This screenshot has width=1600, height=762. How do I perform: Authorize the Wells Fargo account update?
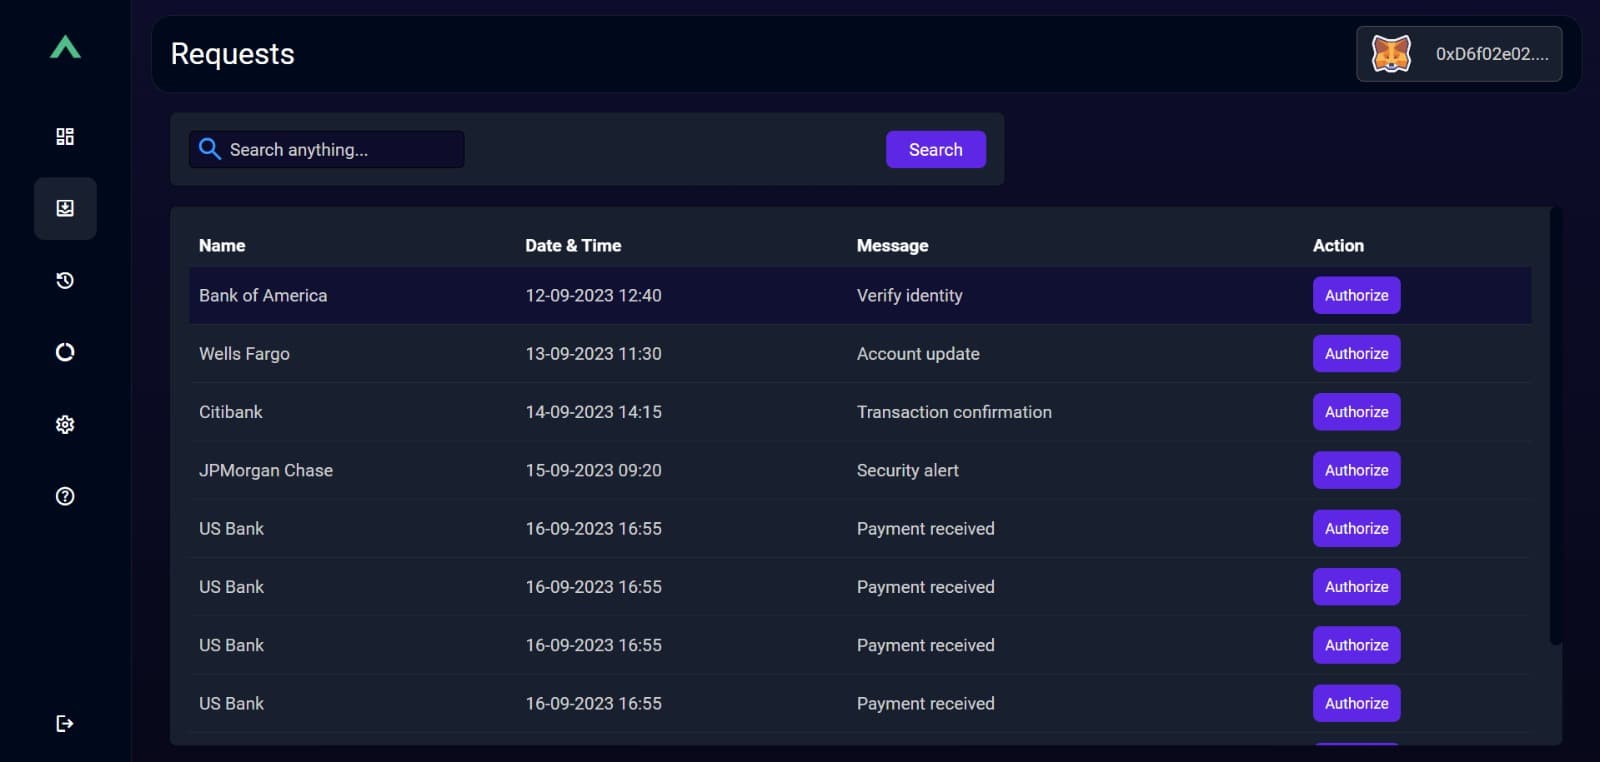coord(1356,353)
